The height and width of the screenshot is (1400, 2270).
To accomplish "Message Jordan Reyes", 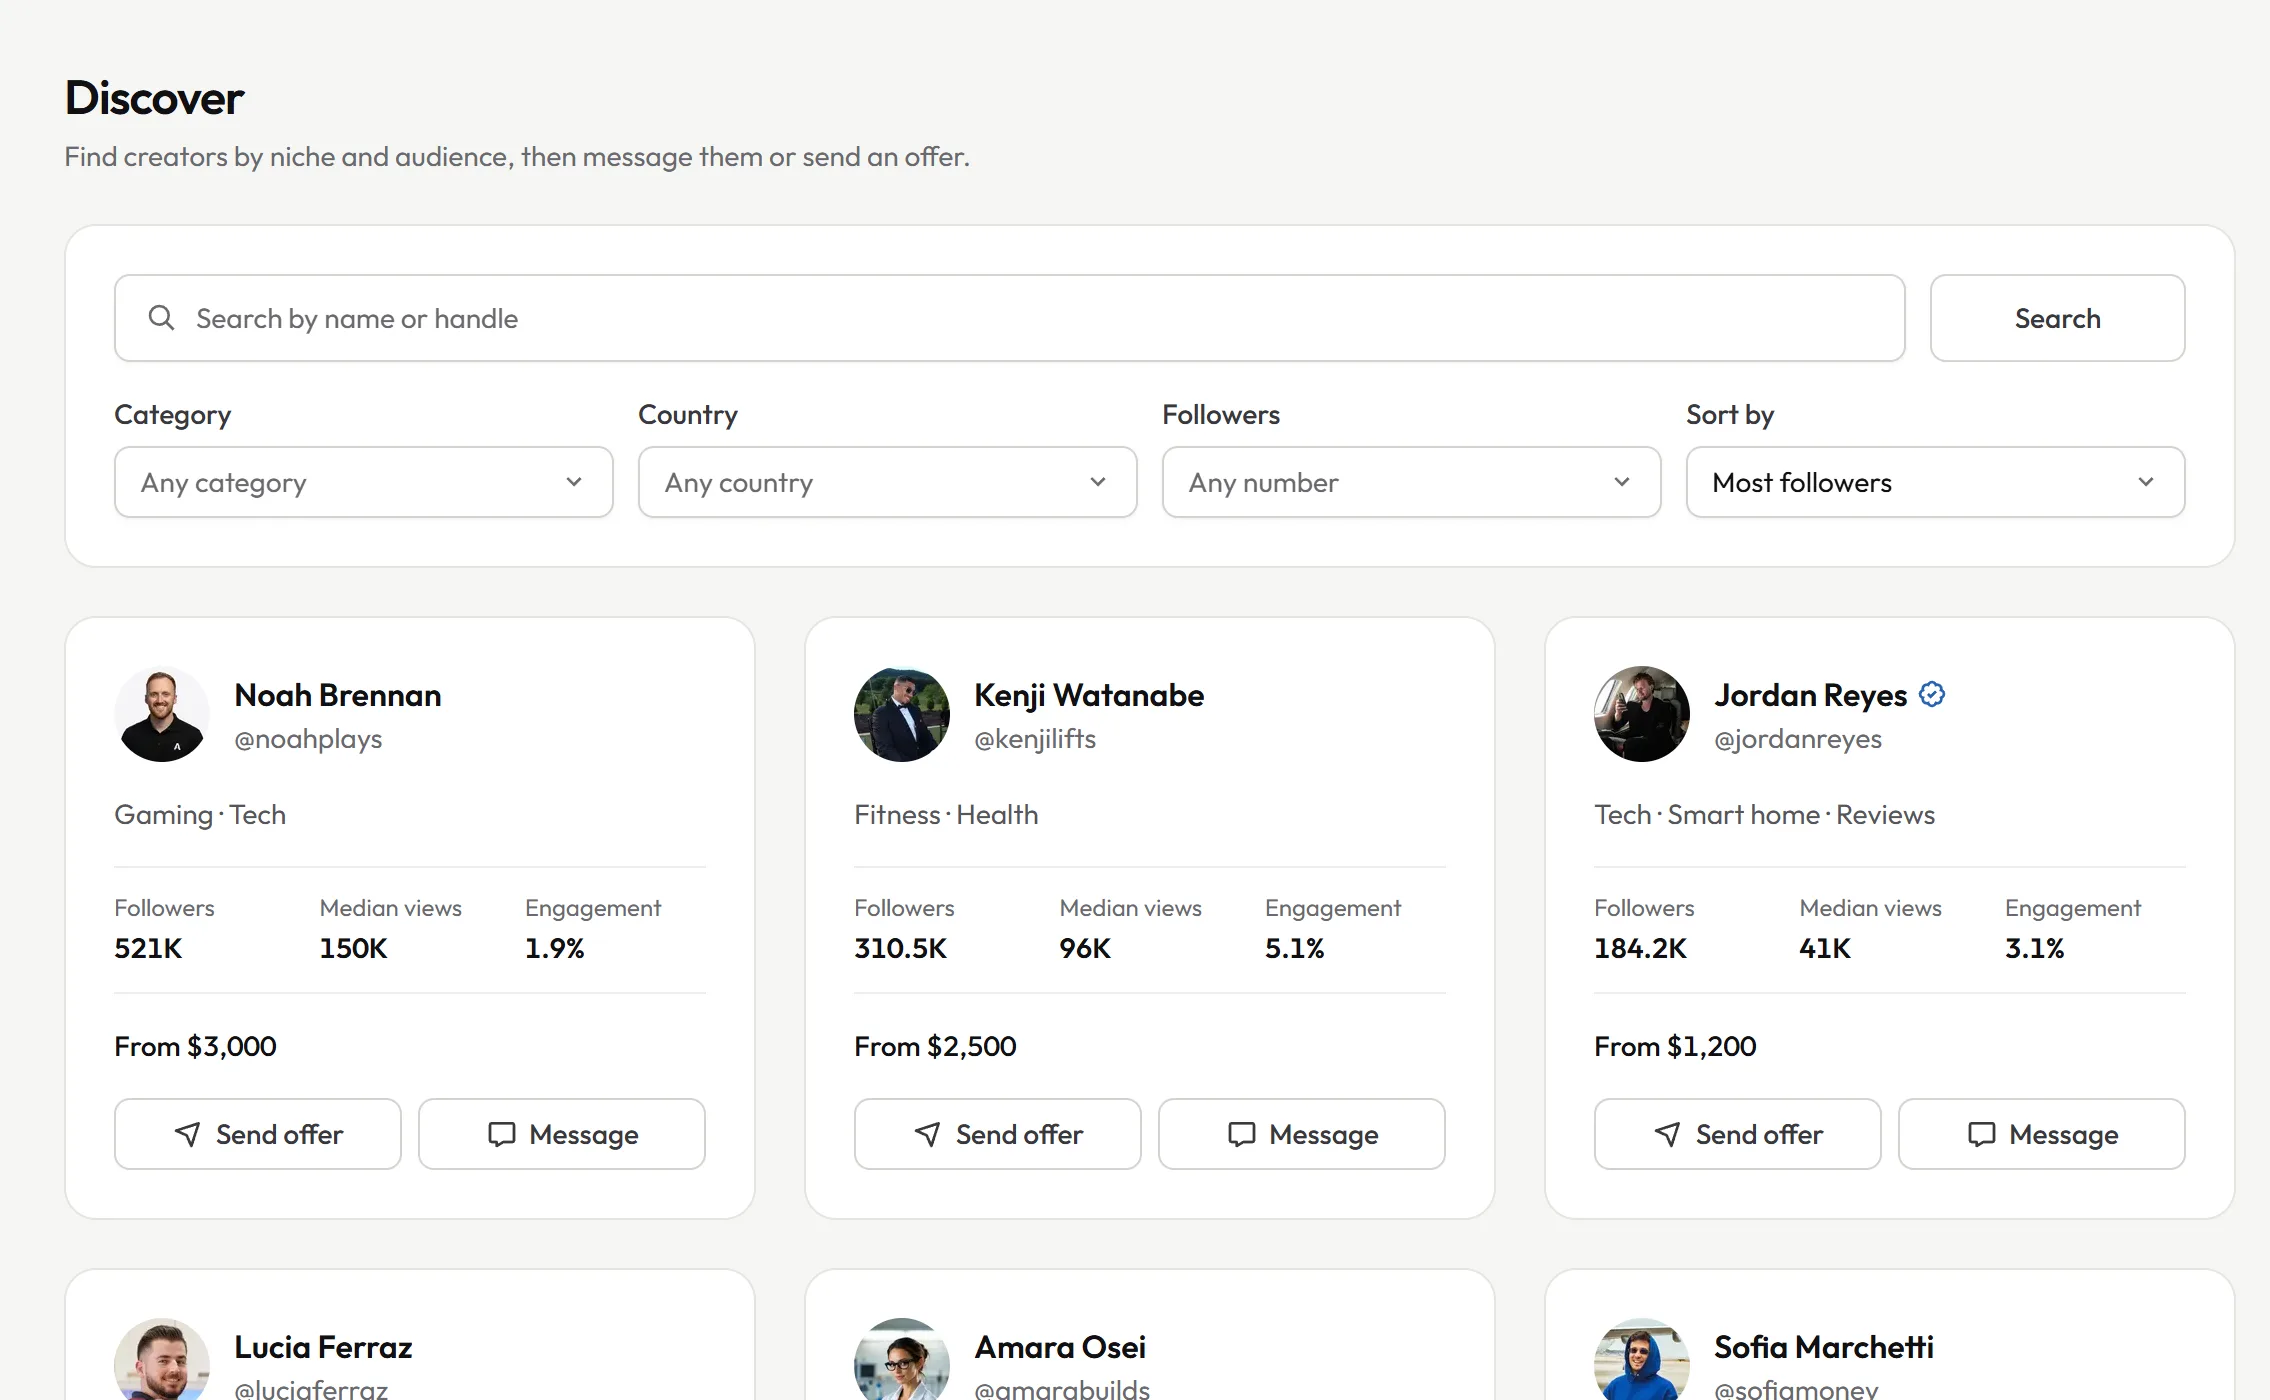I will tap(2042, 1134).
